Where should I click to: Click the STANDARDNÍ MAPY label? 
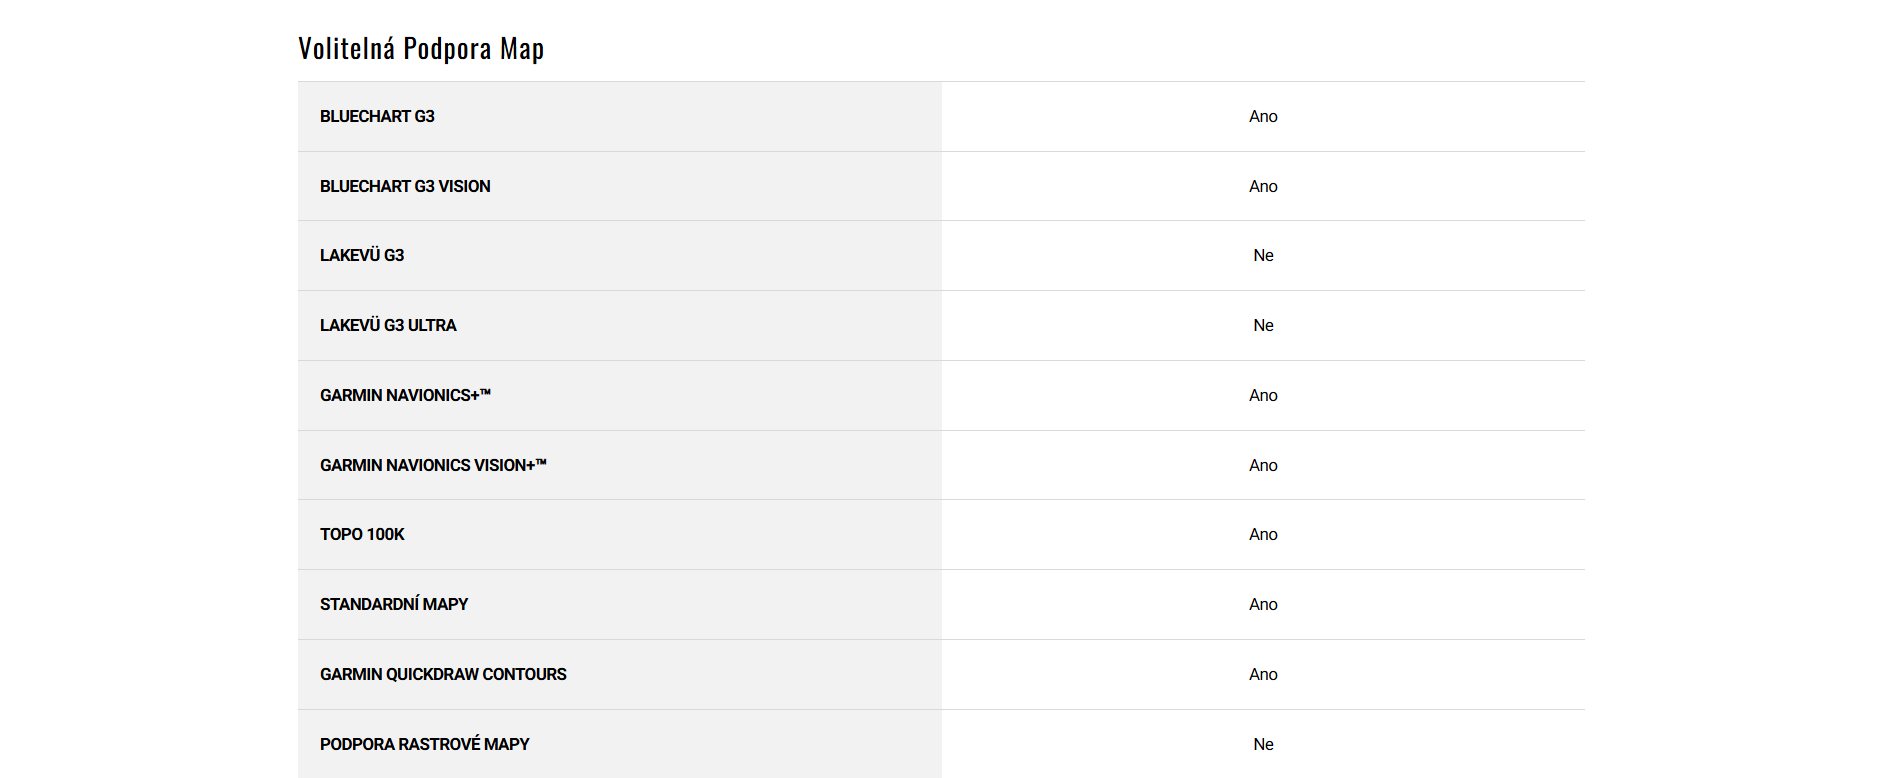coord(394,605)
